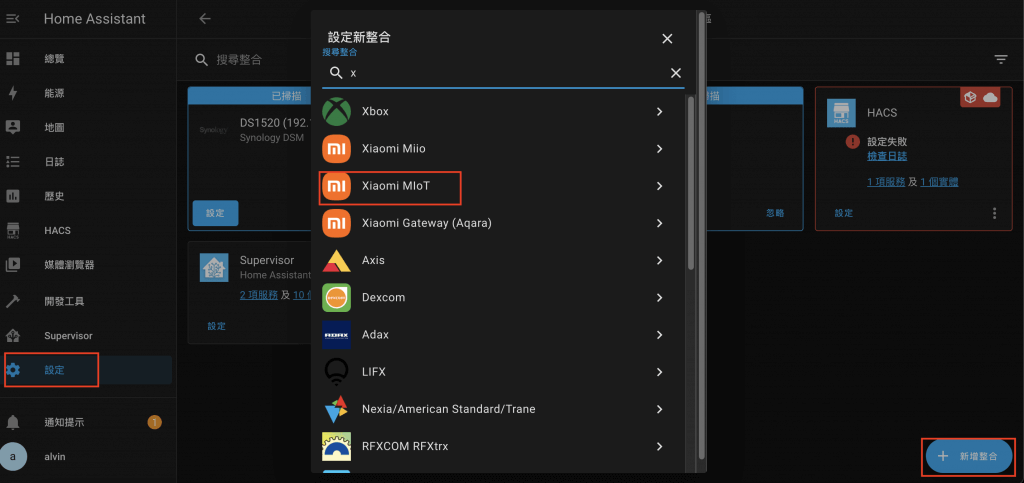Close the 設定新整合 dialog
This screenshot has height=483, width=1024.
tap(667, 39)
